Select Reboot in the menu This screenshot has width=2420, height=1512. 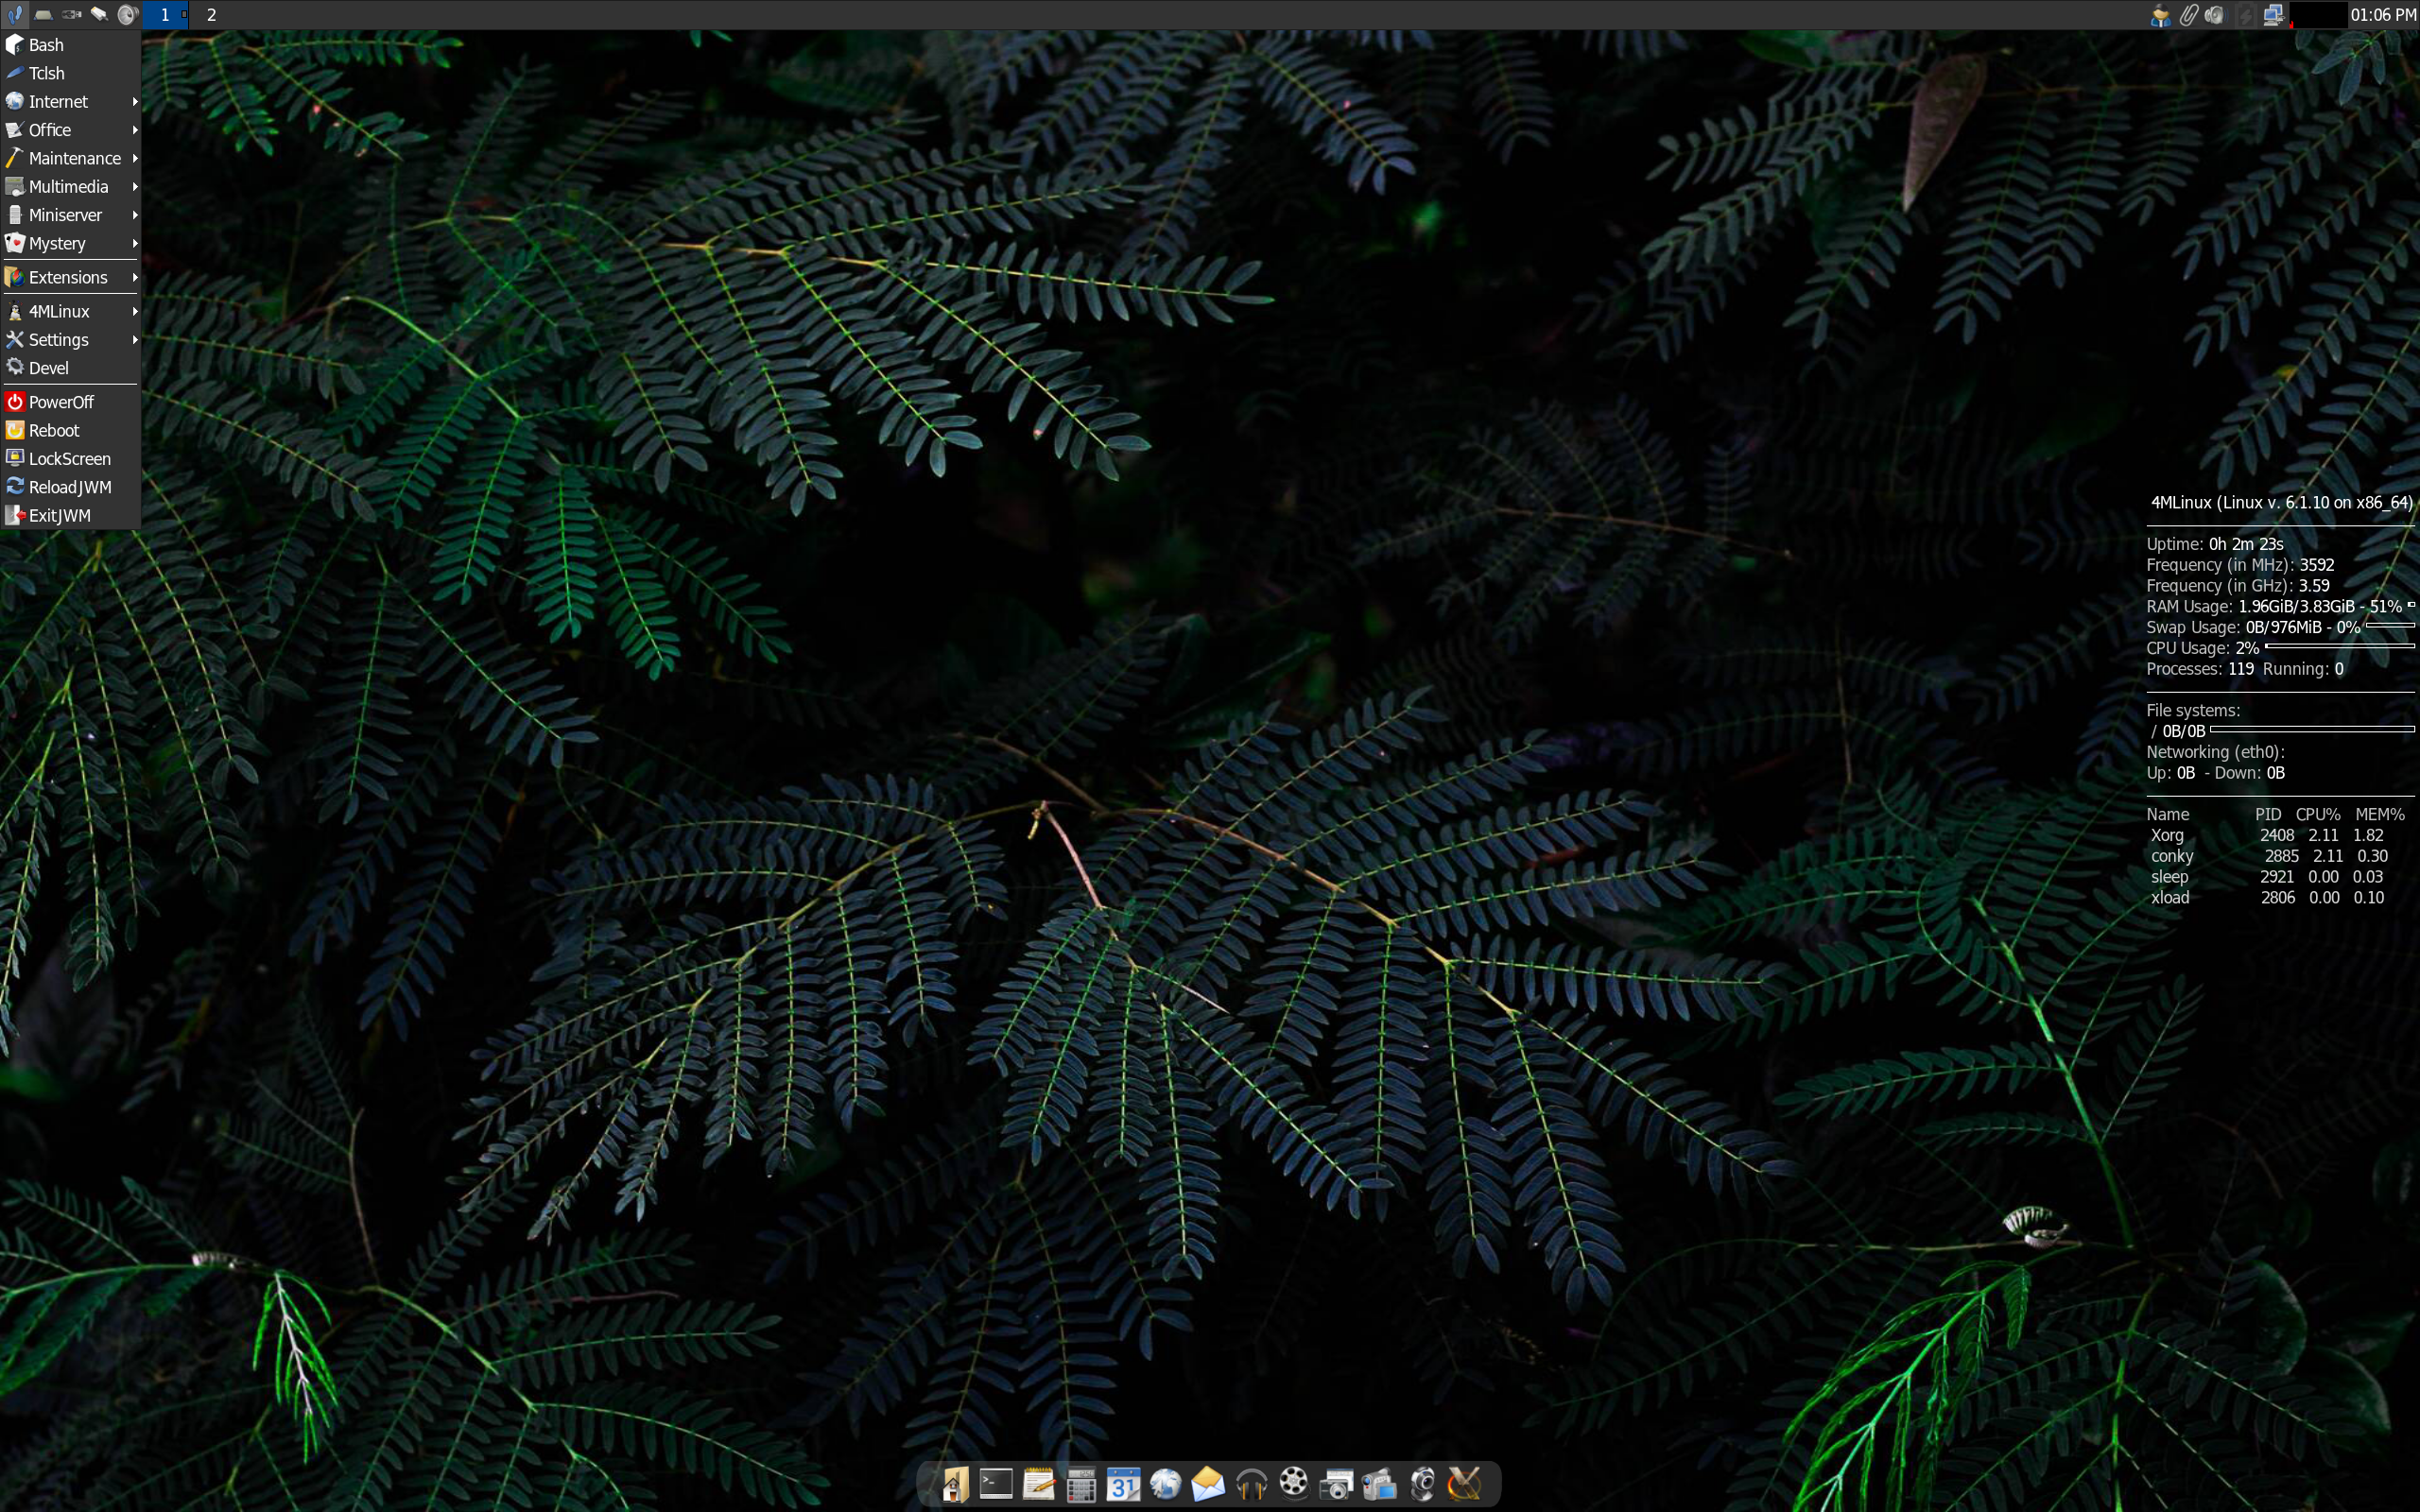pyautogui.click(x=70, y=430)
